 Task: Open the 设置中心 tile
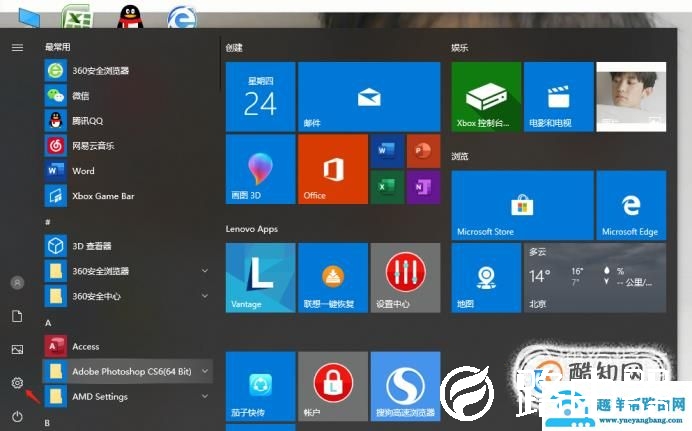click(x=405, y=278)
